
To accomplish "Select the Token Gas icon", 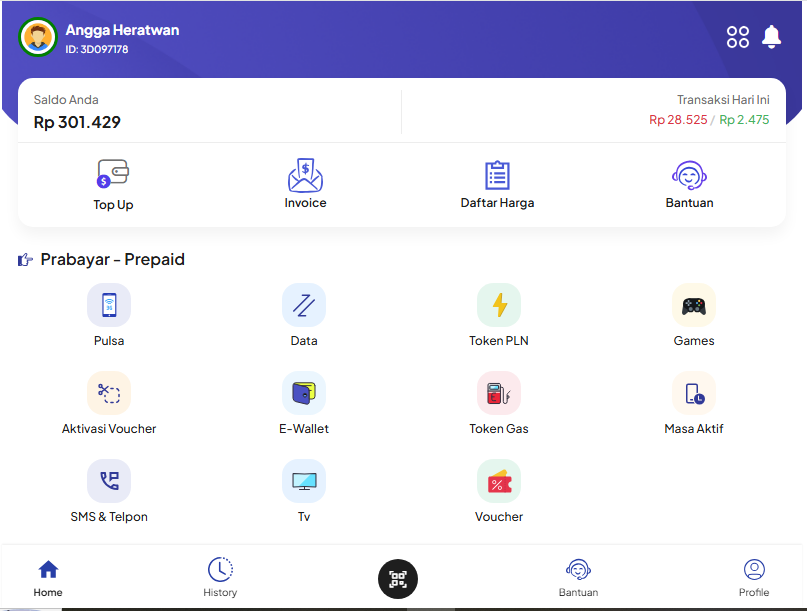I will click(499, 393).
